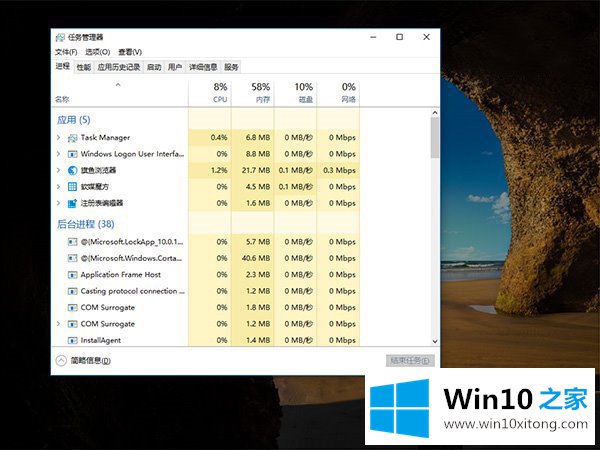
Task: Expand the 软媒魔方 app entry
Action: coord(58,186)
